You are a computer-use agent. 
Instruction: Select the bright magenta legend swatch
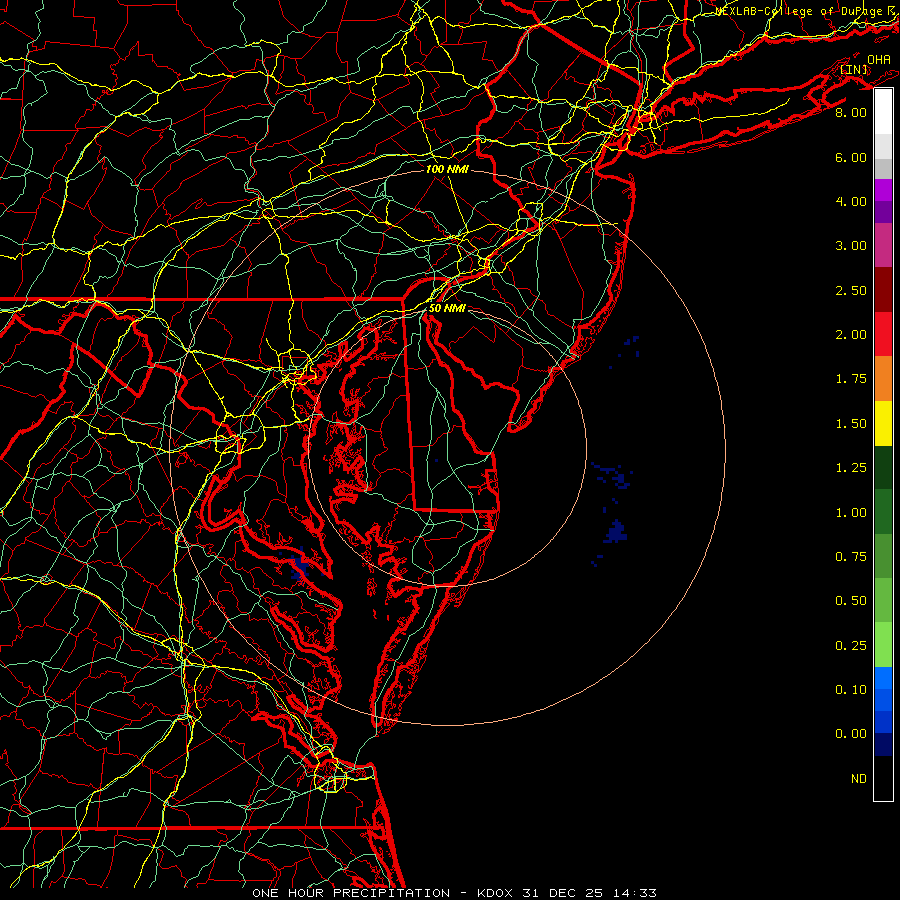(x=883, y=190)
